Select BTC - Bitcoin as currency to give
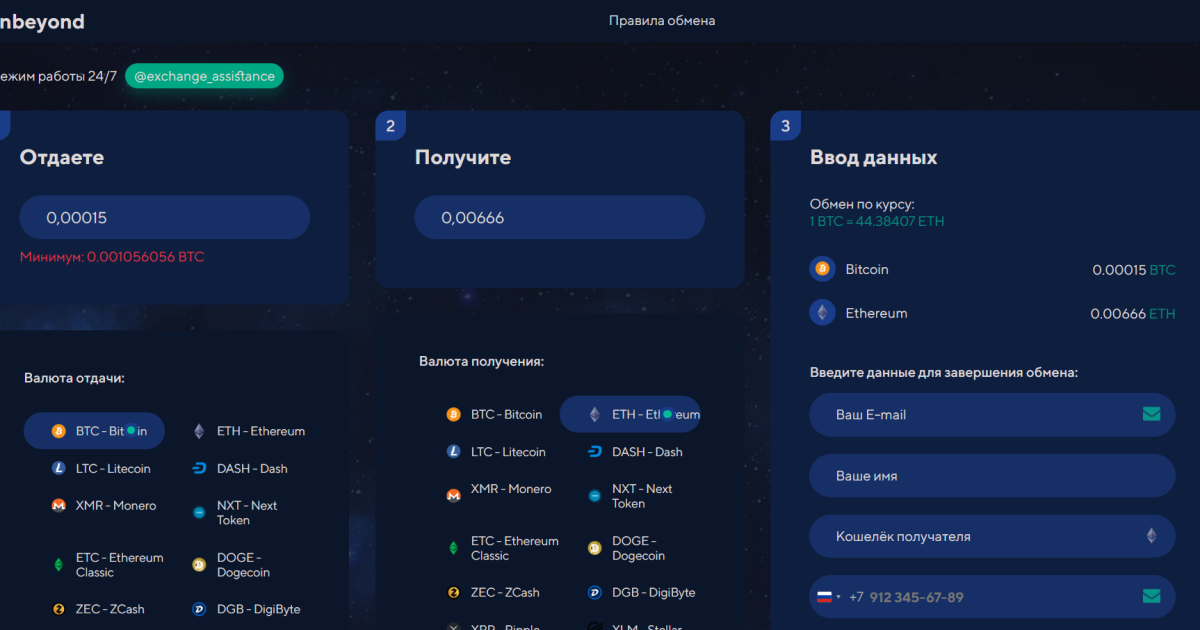This screenshot has height=630, width=1200. click(x=94, y=431)
